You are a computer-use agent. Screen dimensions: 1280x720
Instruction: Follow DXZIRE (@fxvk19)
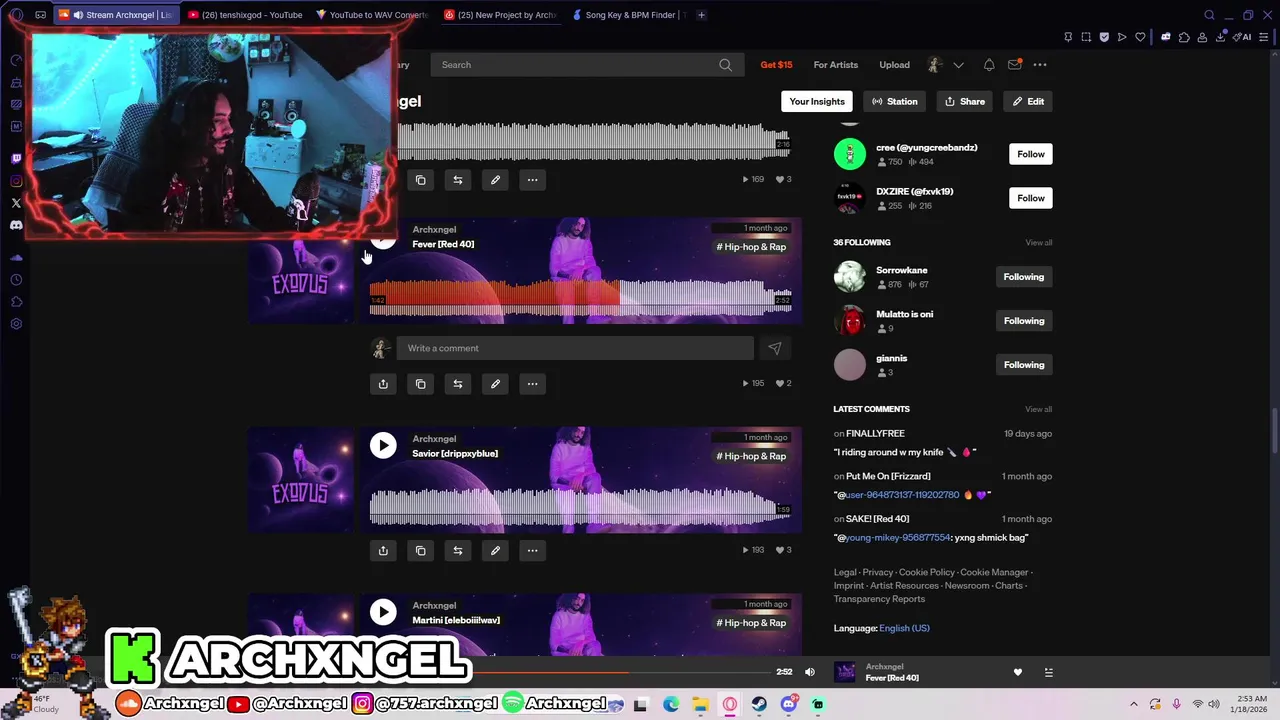pyautogui.click(x=1031, y=198)
